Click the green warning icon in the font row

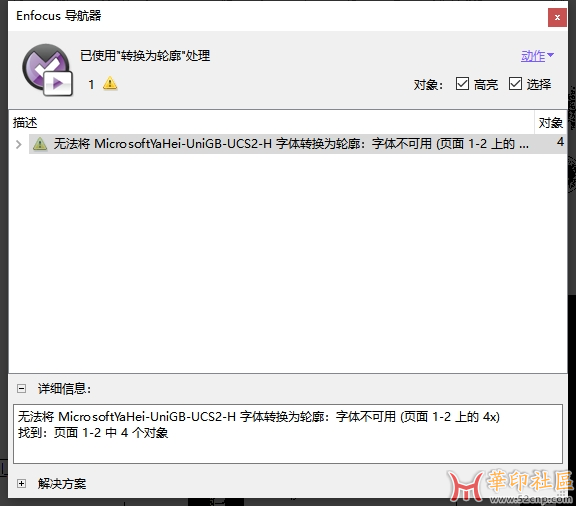pos(40,144)
